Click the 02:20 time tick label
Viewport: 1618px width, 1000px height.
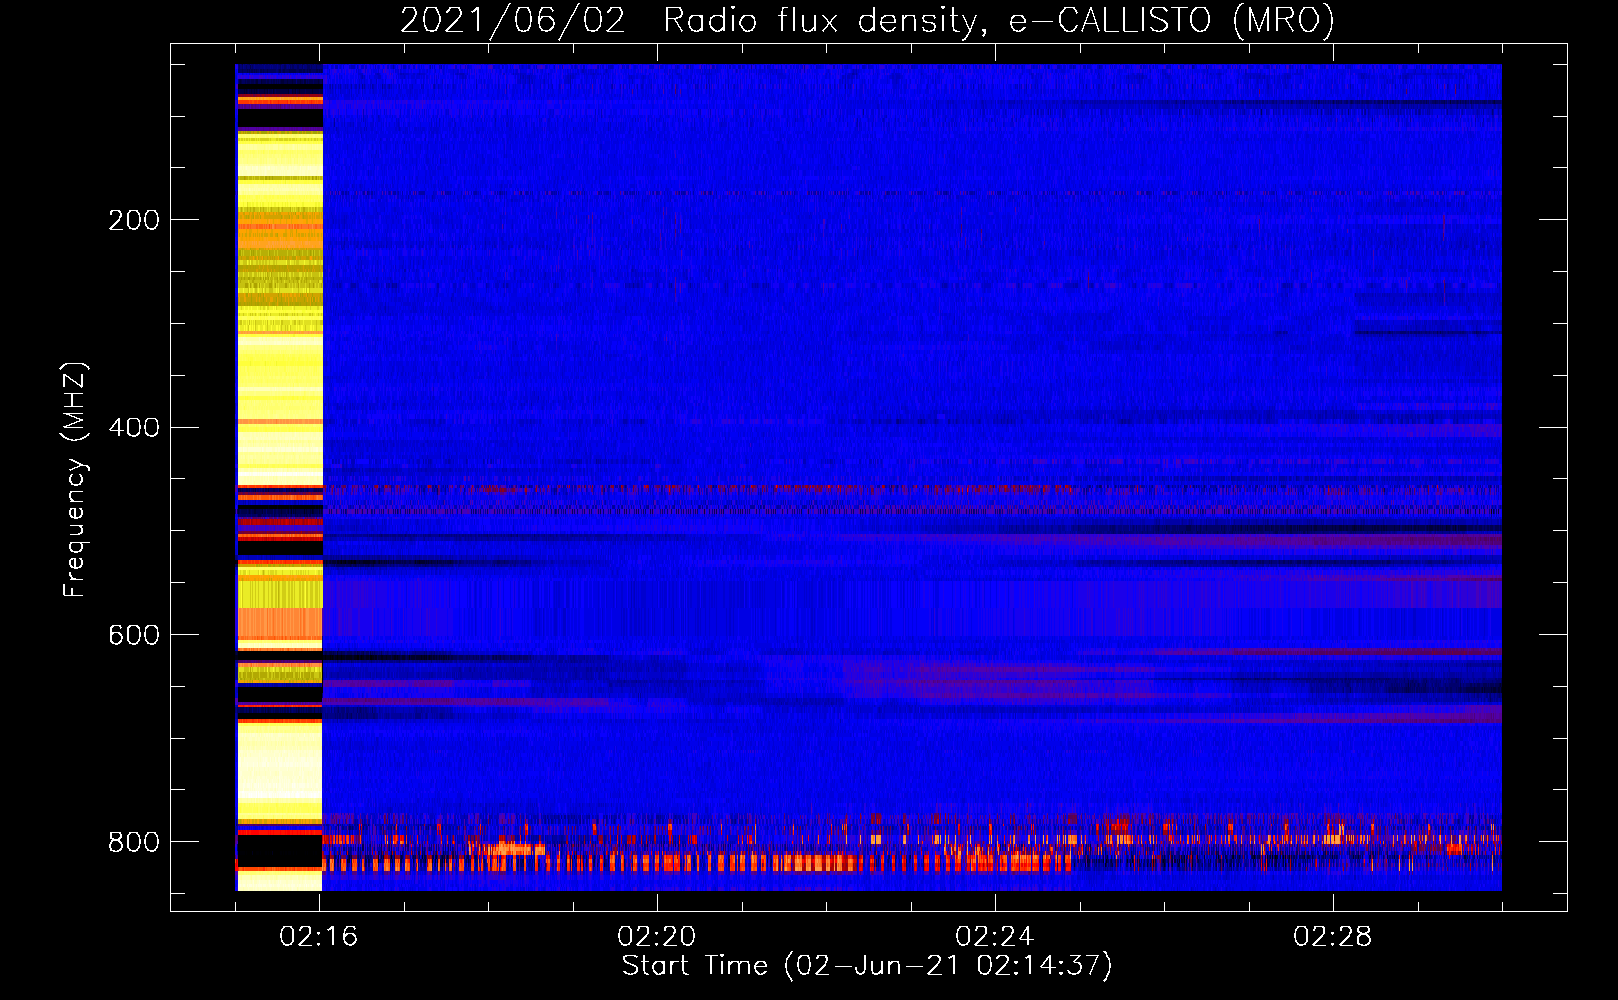[657, 937]
